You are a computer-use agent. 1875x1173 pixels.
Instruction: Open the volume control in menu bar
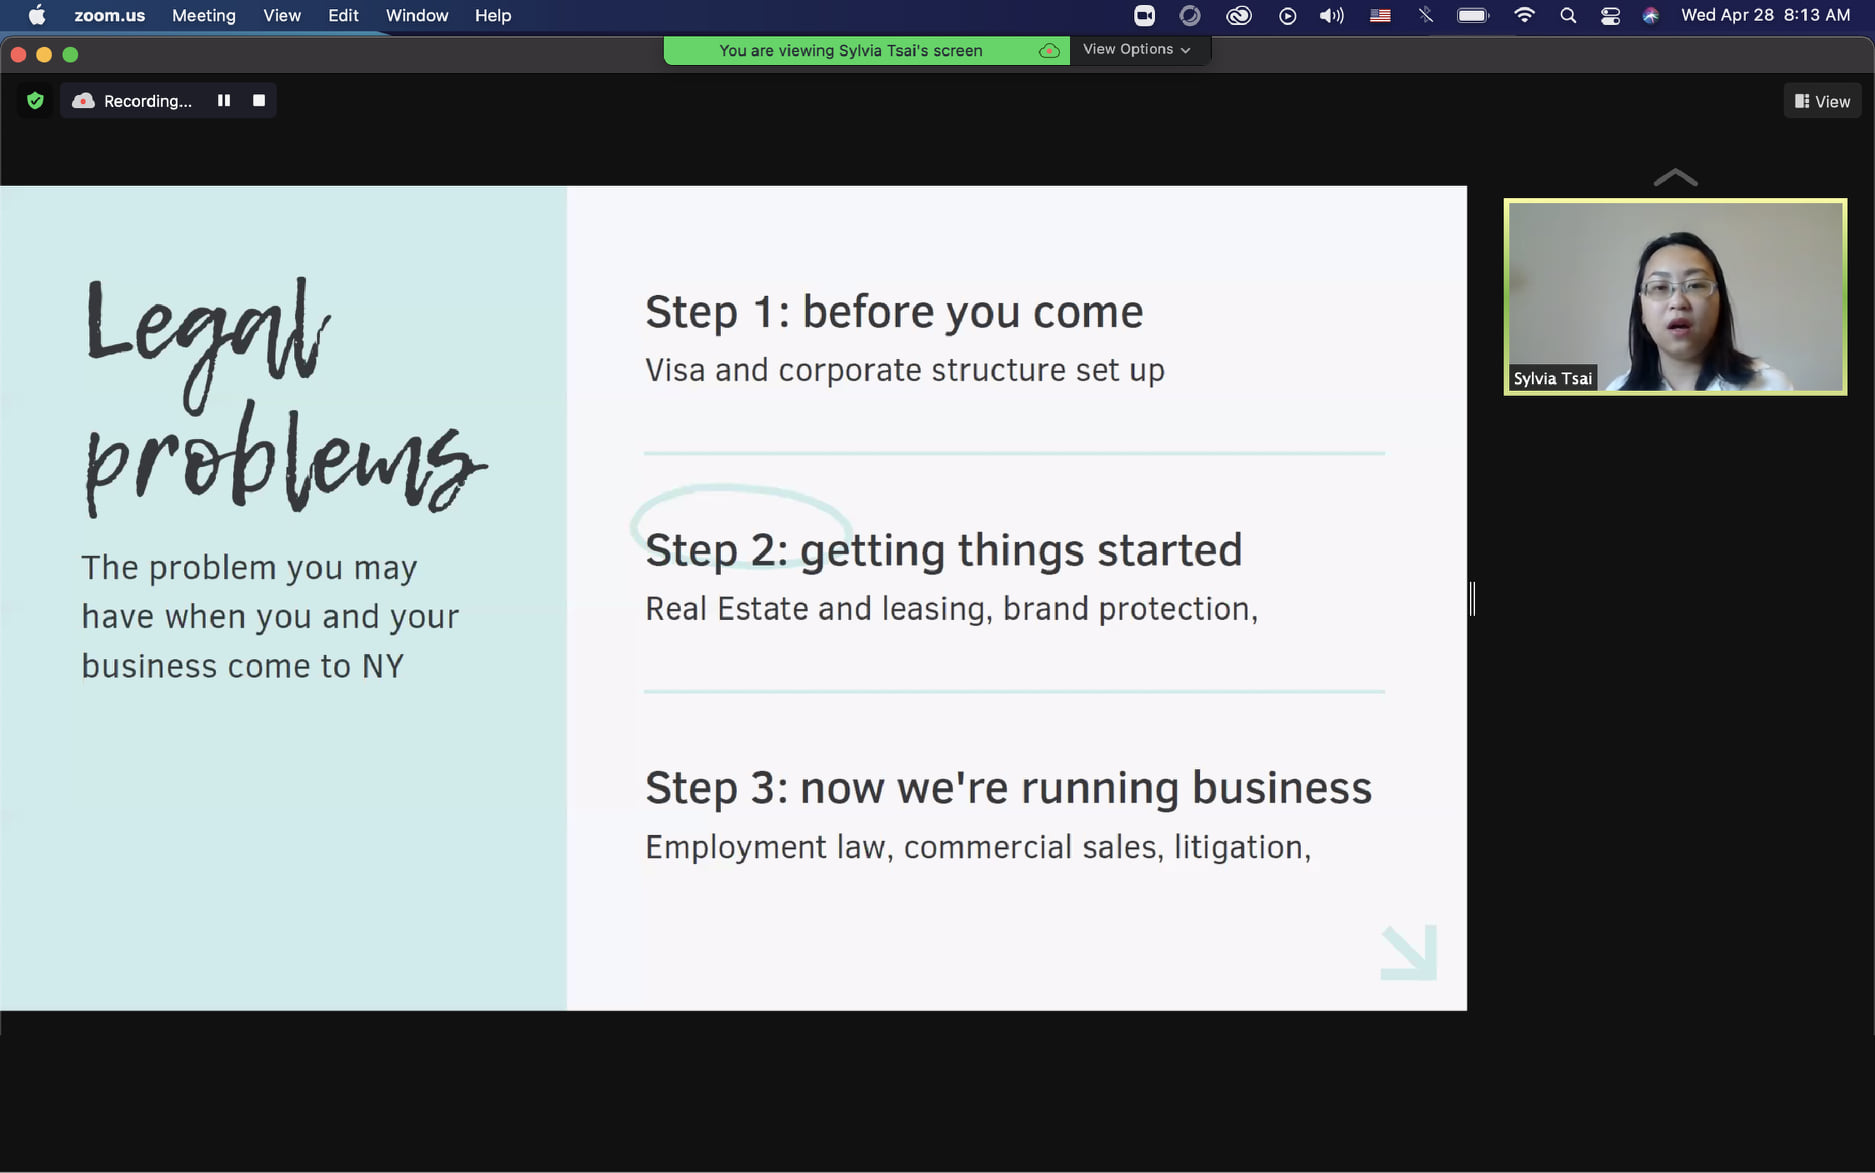pyautogui.click(x=1331, y=15)
